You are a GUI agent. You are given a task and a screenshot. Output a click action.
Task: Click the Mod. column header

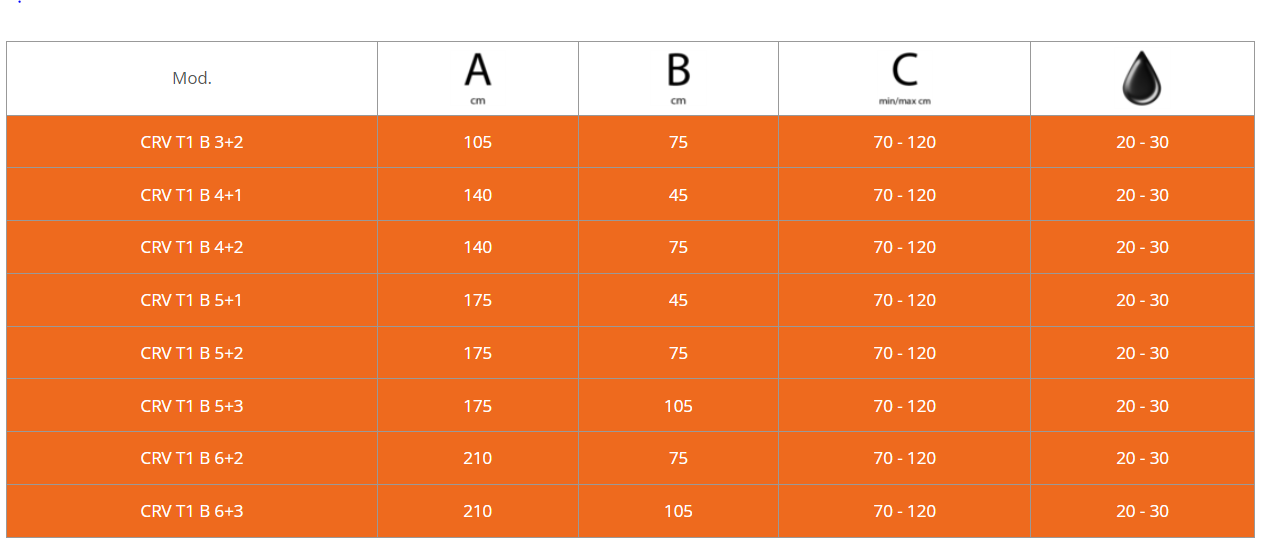pos(192,78)
